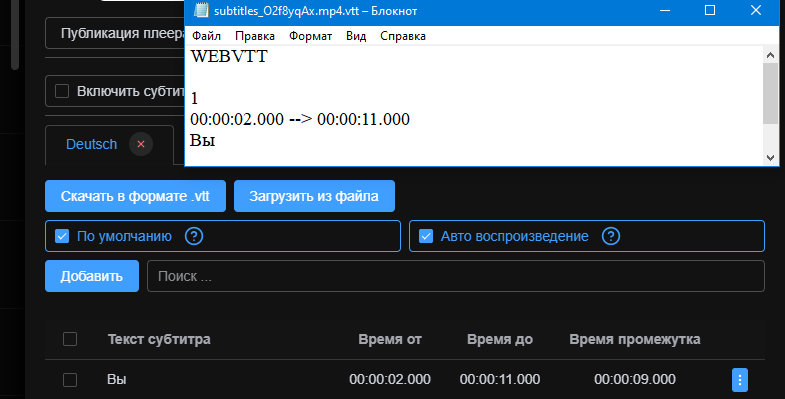The width and height of the screenshot is (785, 399).
Task: Open help icon next to Авто воспроизведение
Action: click(x=611, y=236)
